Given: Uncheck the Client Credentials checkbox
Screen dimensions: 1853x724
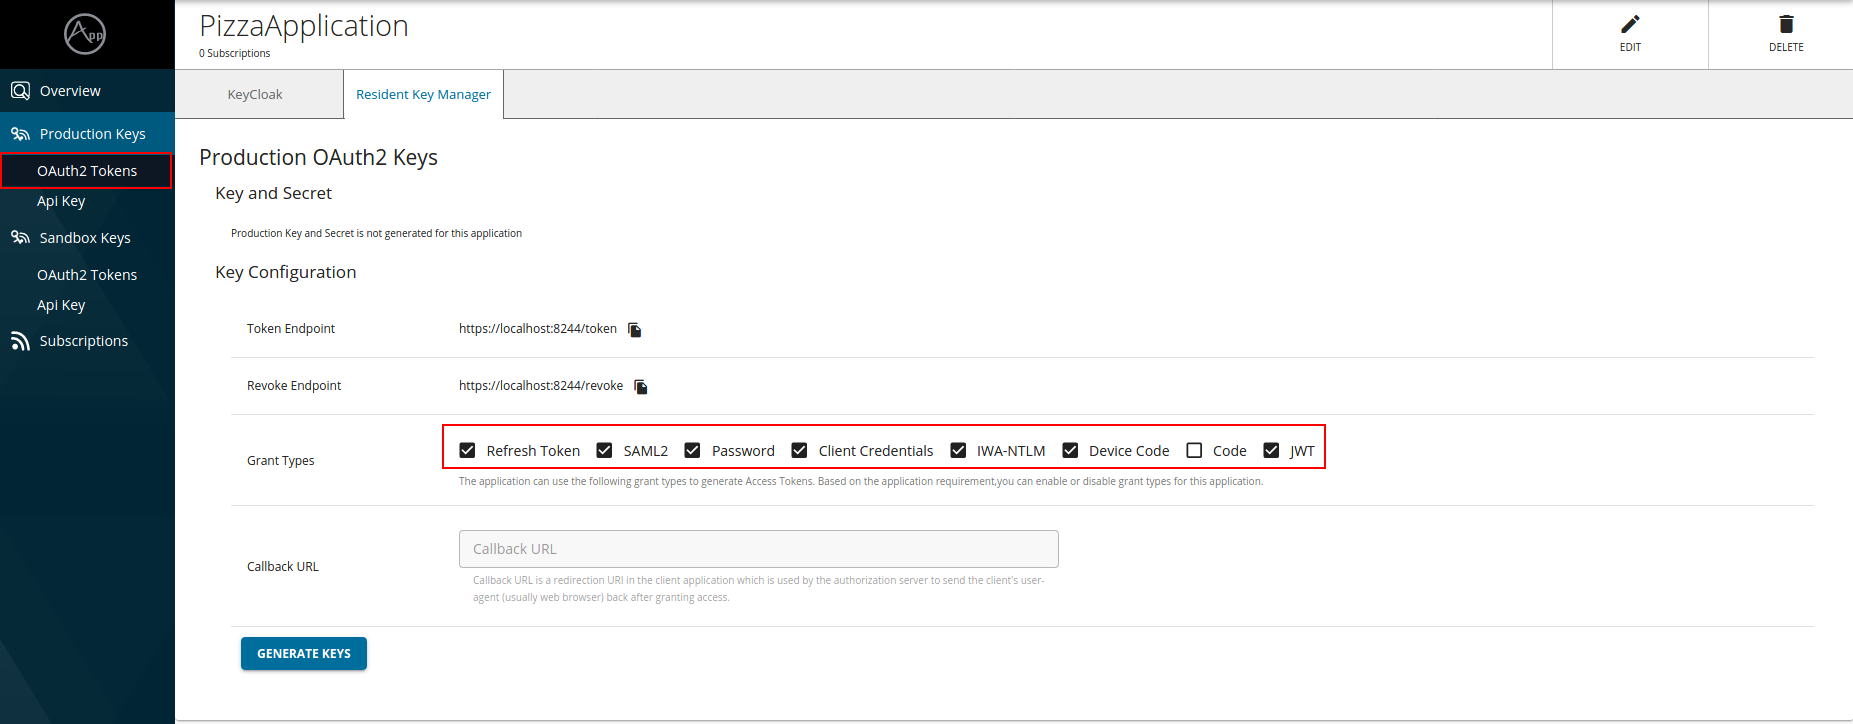Looking at the screenshot, I should tap(799, 451).
